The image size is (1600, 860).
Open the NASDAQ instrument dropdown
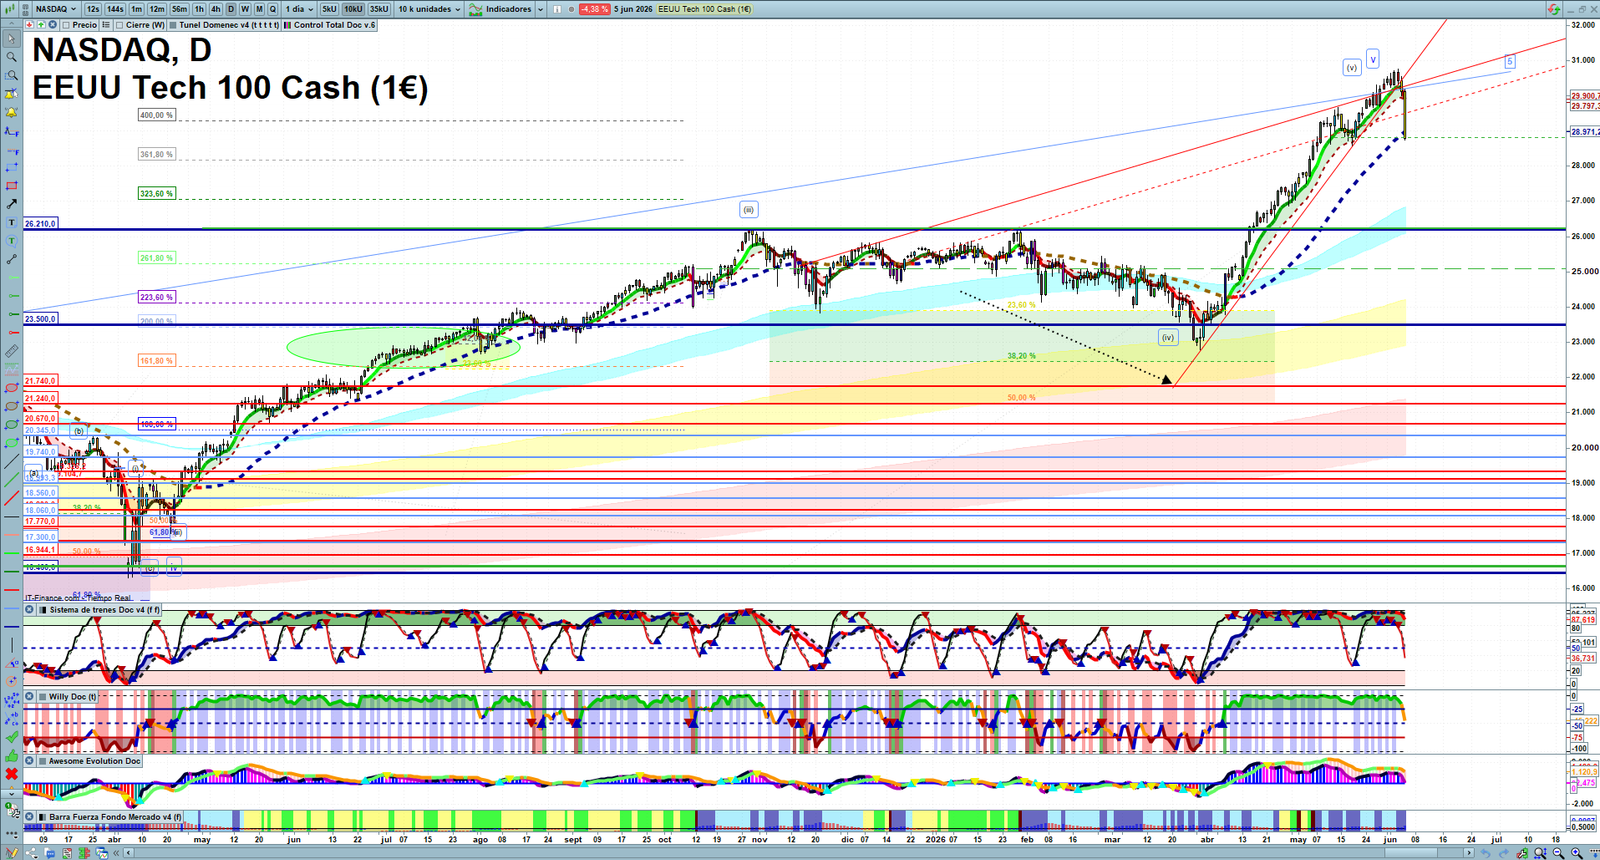click(56, 9)
